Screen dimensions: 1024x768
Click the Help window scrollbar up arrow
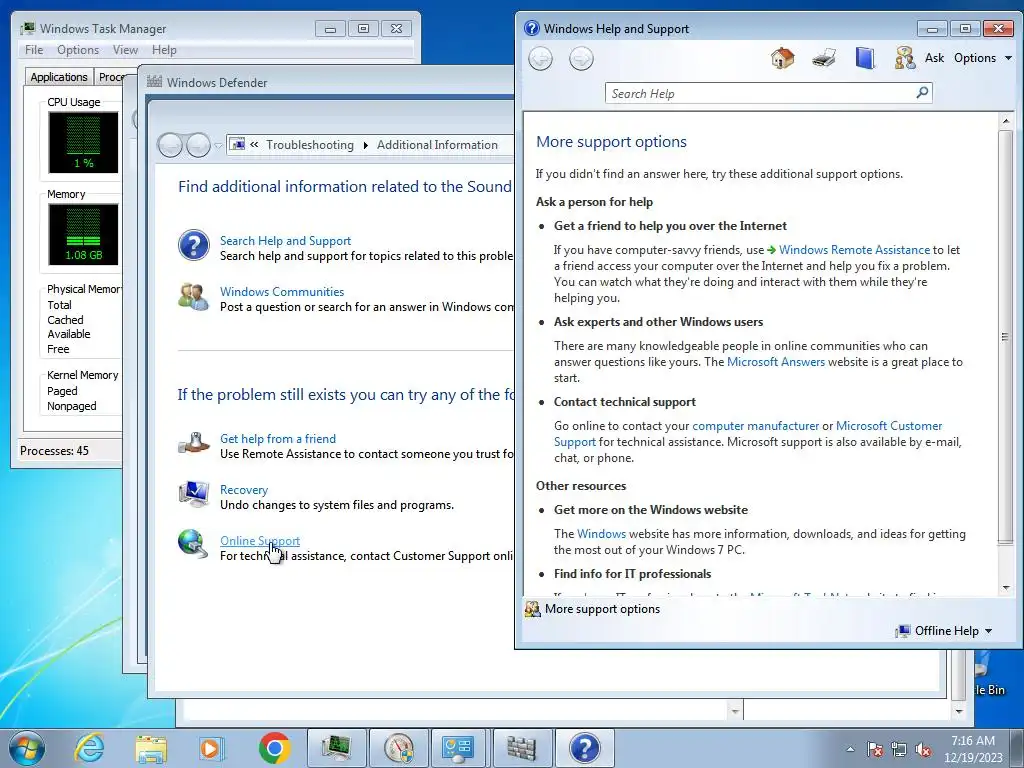(x=1006, y=121)
